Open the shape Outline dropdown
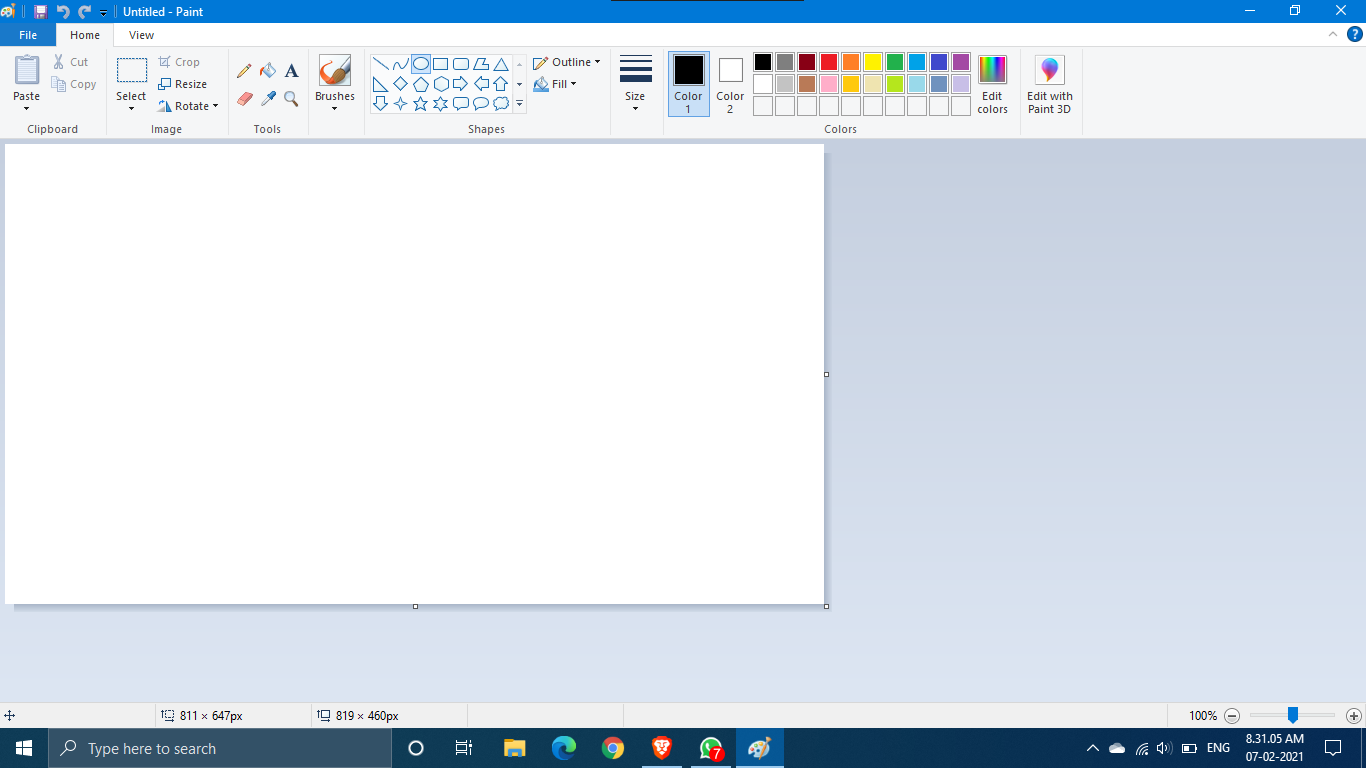1366x768 pixels. (x=567, y=62)
